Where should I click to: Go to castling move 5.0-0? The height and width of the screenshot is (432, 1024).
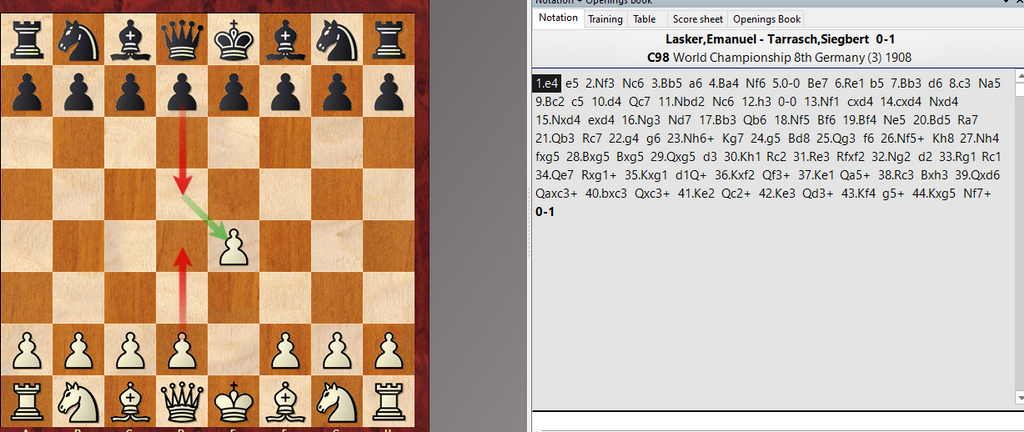coord(786,84)
